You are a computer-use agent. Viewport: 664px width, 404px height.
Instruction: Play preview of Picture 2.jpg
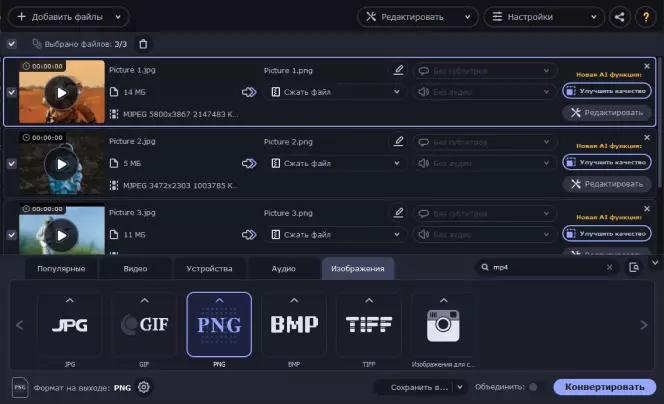coord(61,164)
